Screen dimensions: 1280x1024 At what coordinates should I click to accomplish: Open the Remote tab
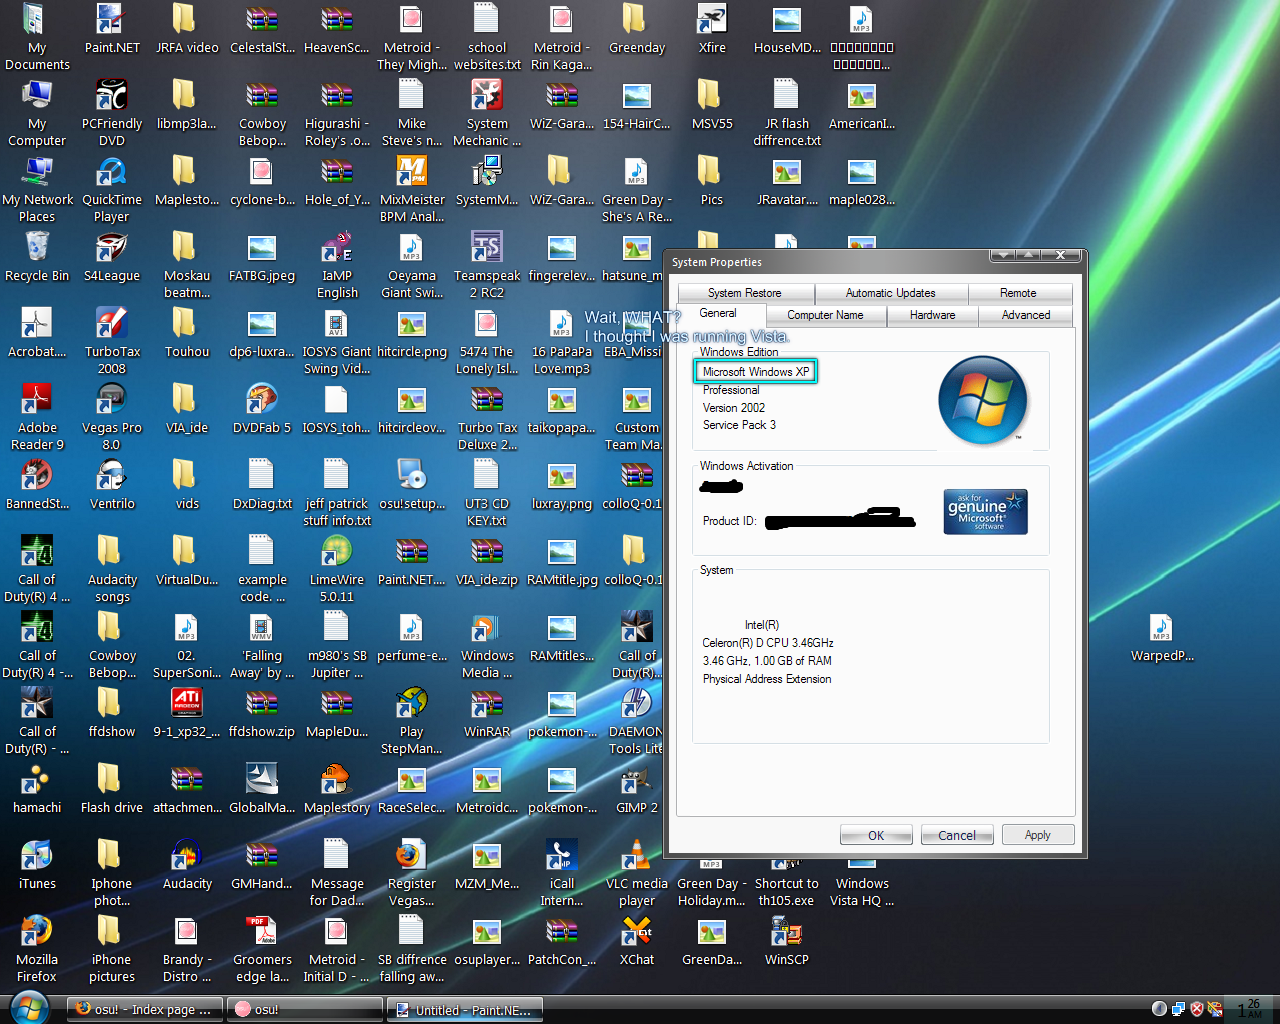[1018, 293]
